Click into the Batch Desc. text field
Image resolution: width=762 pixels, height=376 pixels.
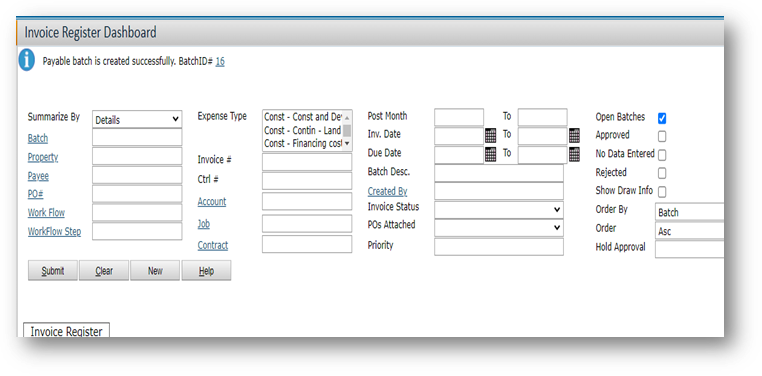(x=499, y=173)
